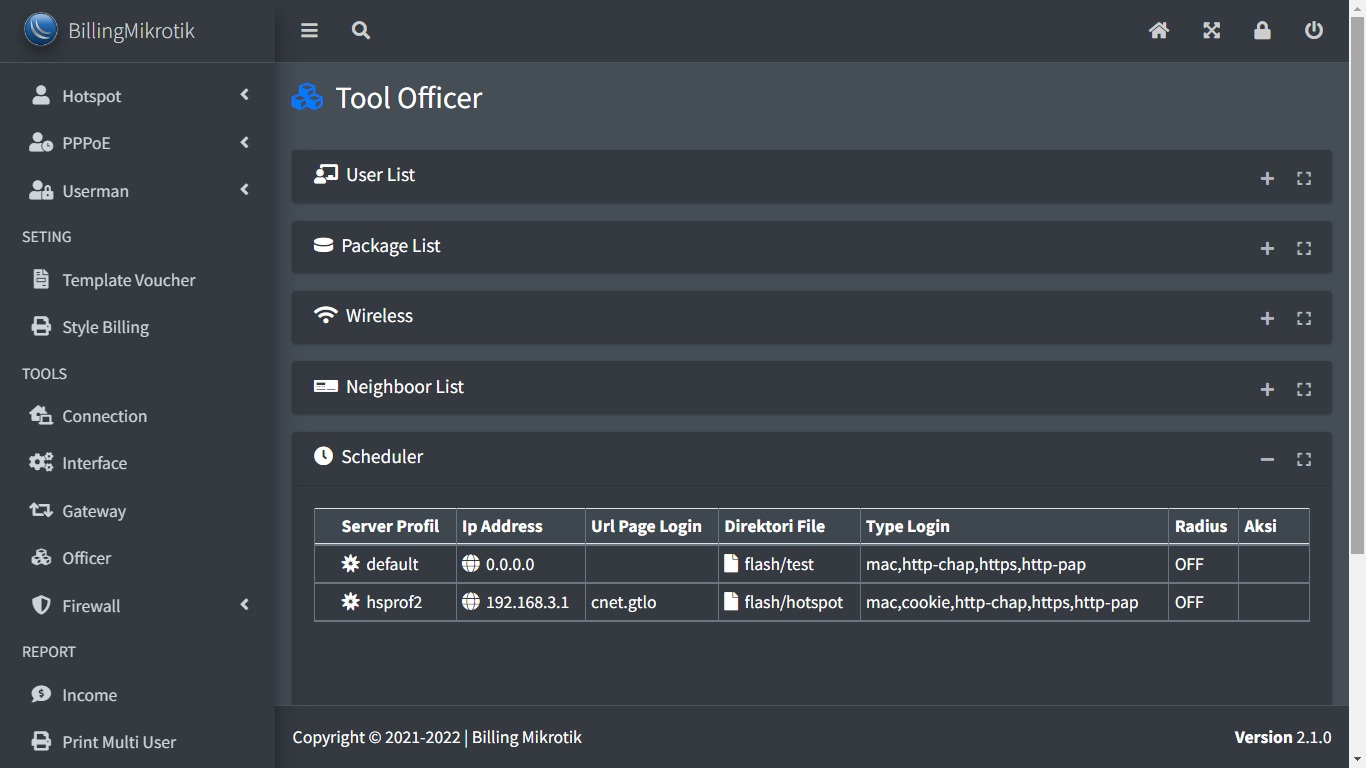Open search with the magnifier icon
Viewport: 1366px width, 768px height.
(361, 31)
